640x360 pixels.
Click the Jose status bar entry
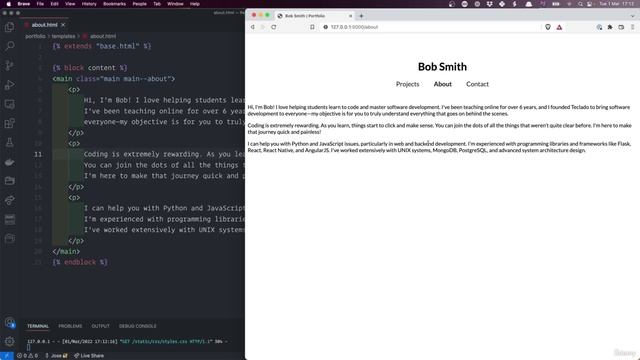click(x=57, y=356)
